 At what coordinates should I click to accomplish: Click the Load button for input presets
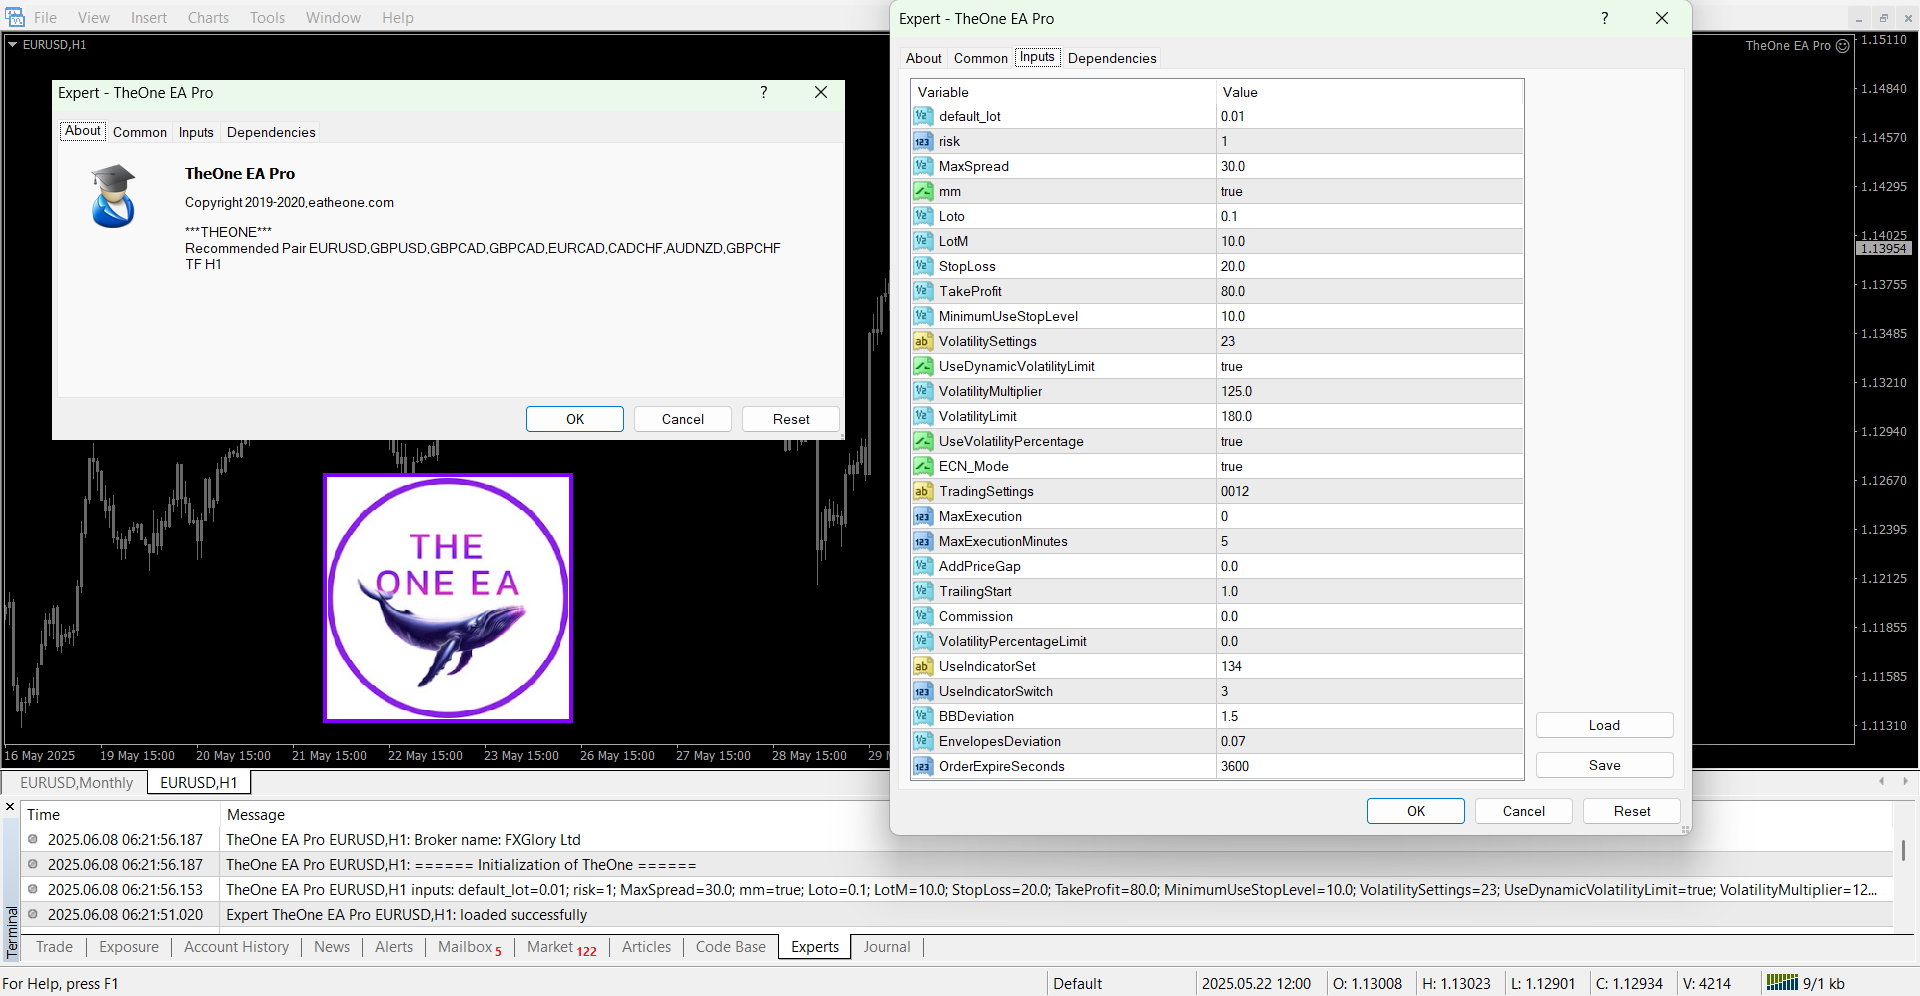(1604, 725)
